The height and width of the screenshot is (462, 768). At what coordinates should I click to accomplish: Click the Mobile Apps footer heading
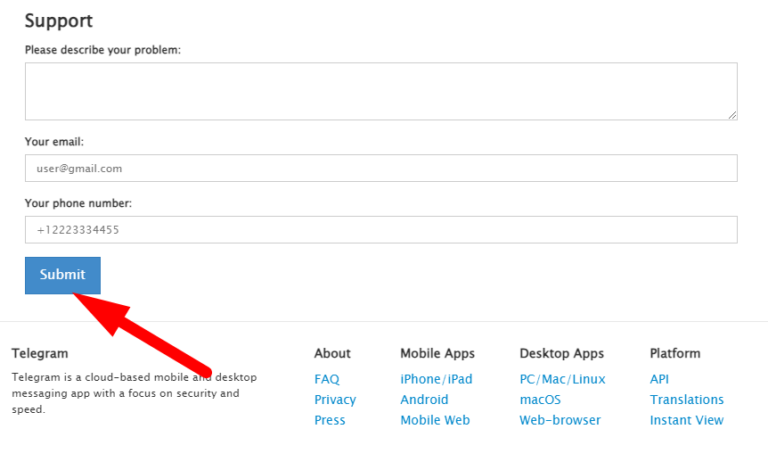pos(437,353)
